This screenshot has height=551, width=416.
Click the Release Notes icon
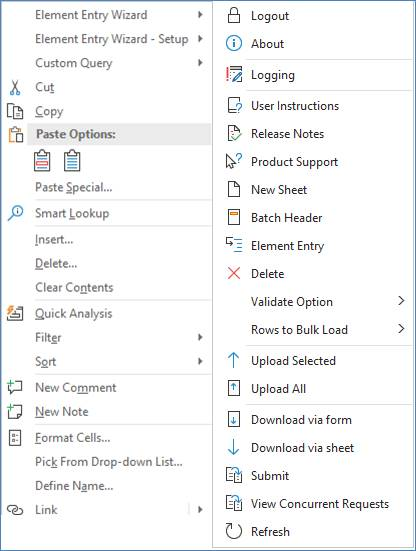pos(234,134)
